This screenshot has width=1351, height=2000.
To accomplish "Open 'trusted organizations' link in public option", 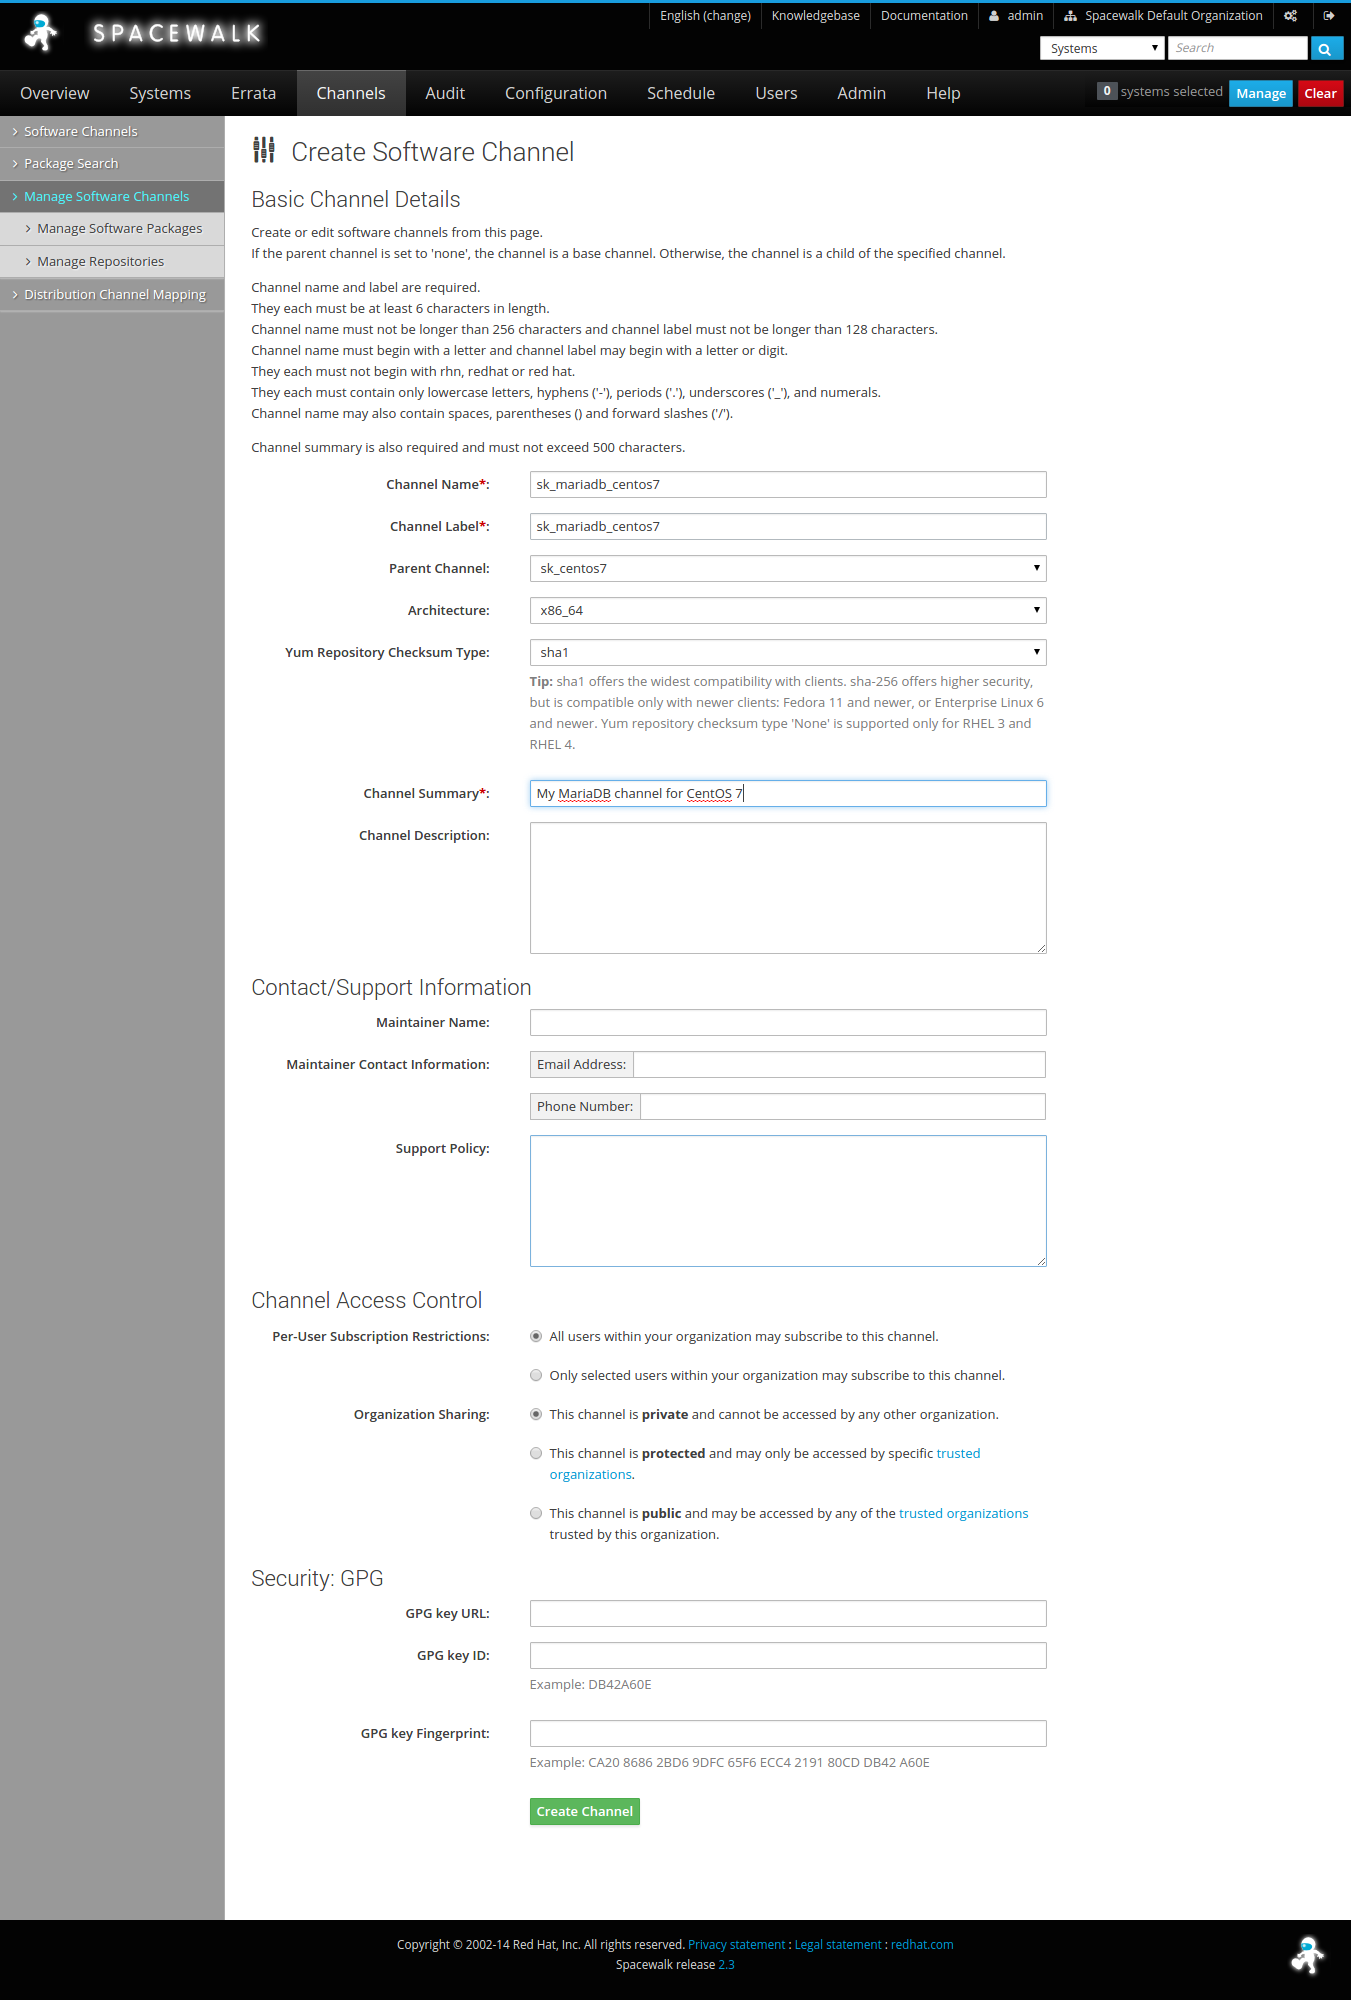I will 963,1514.
